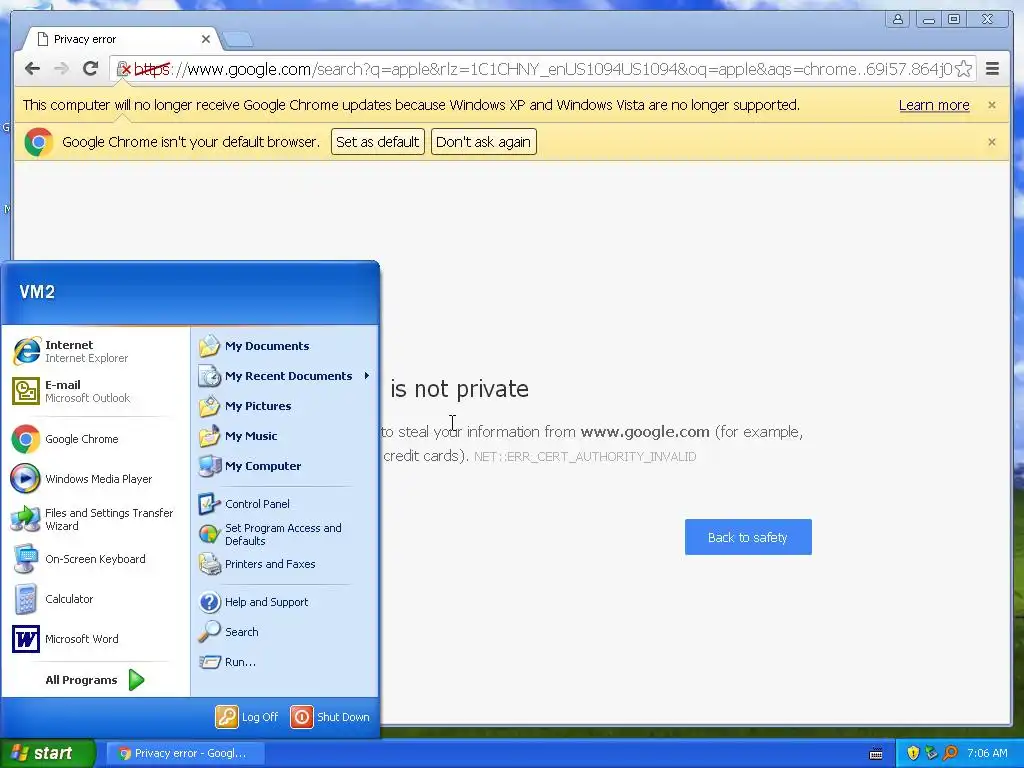Screen dimensions: 1024x768
Task: Launch Google Chrome from Start menu
Action: coord(95,439)
